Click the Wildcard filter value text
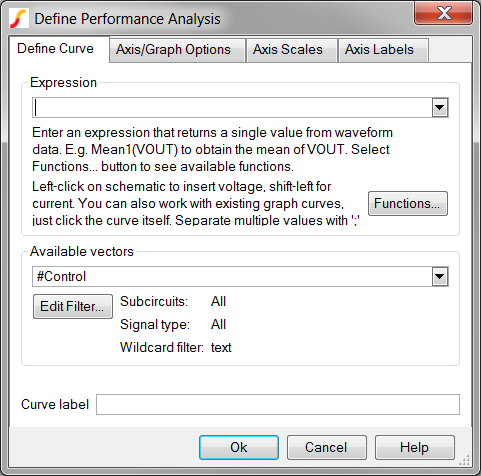The width and height of the screenshot is (481, 476). click(x=221, y=347)
